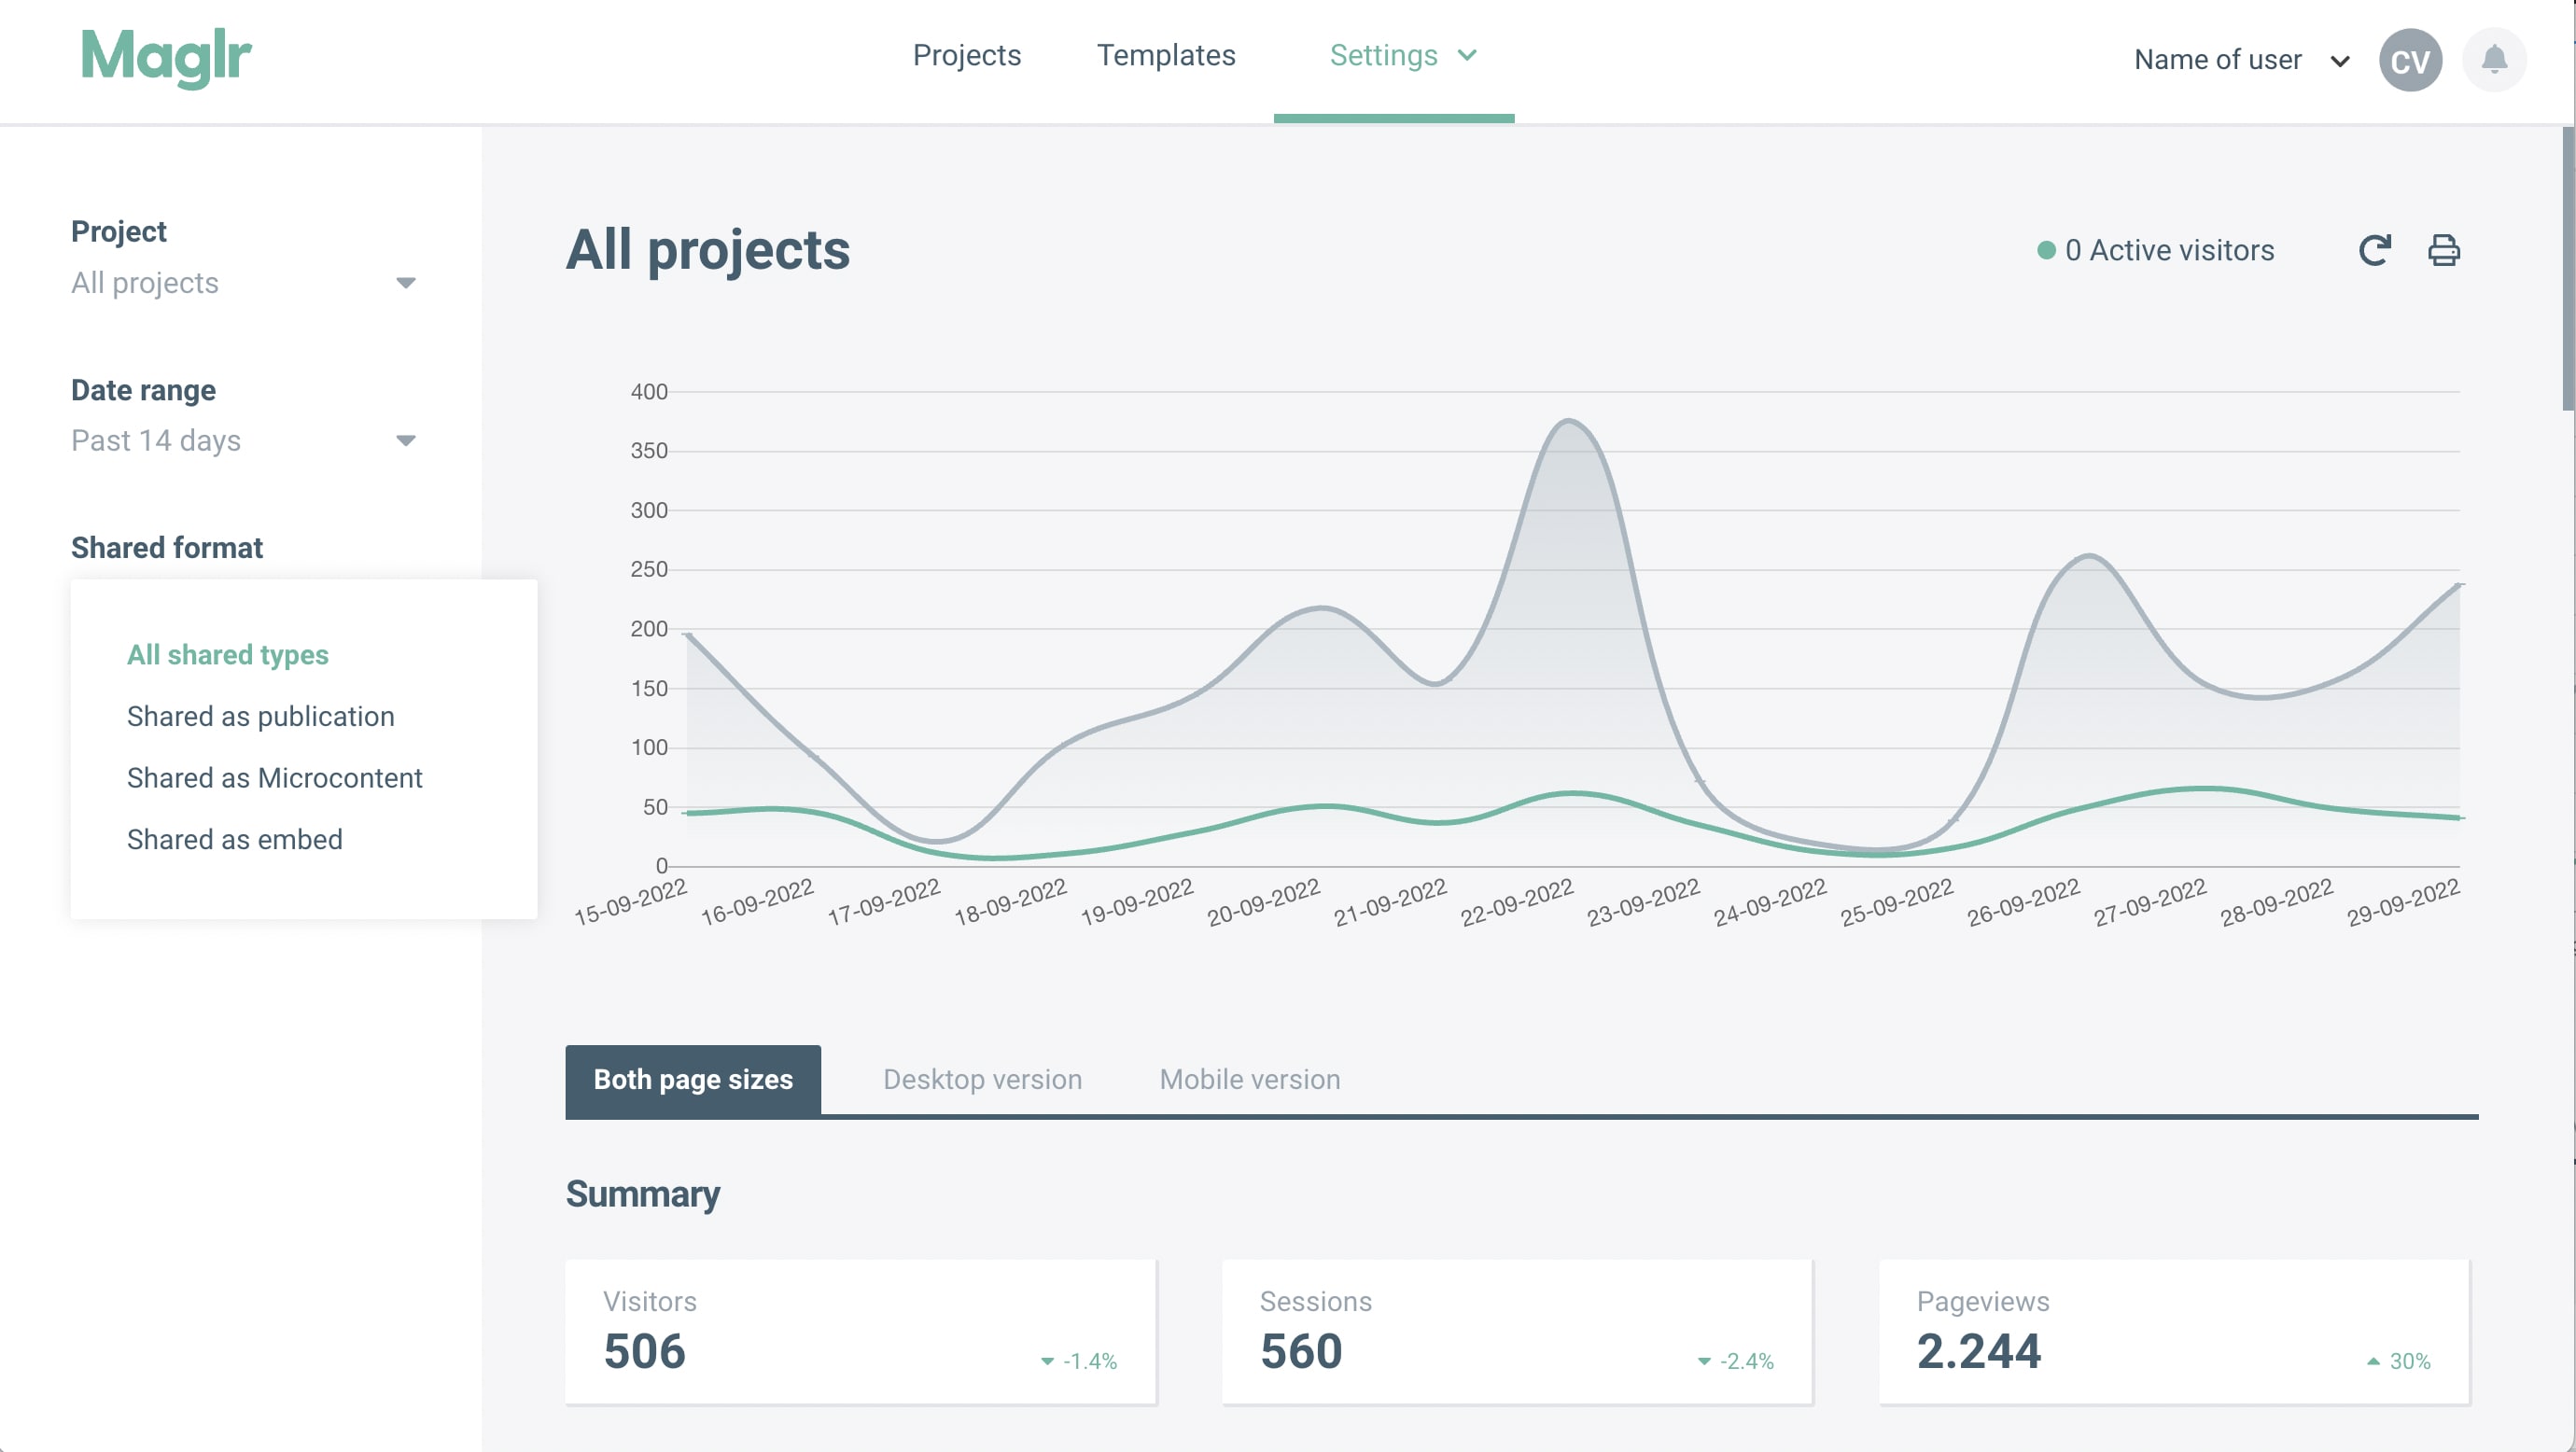2576x1452 pixels.
Task: Click the Settings dropdown chevron icon
Action: tap(1472, 55)
